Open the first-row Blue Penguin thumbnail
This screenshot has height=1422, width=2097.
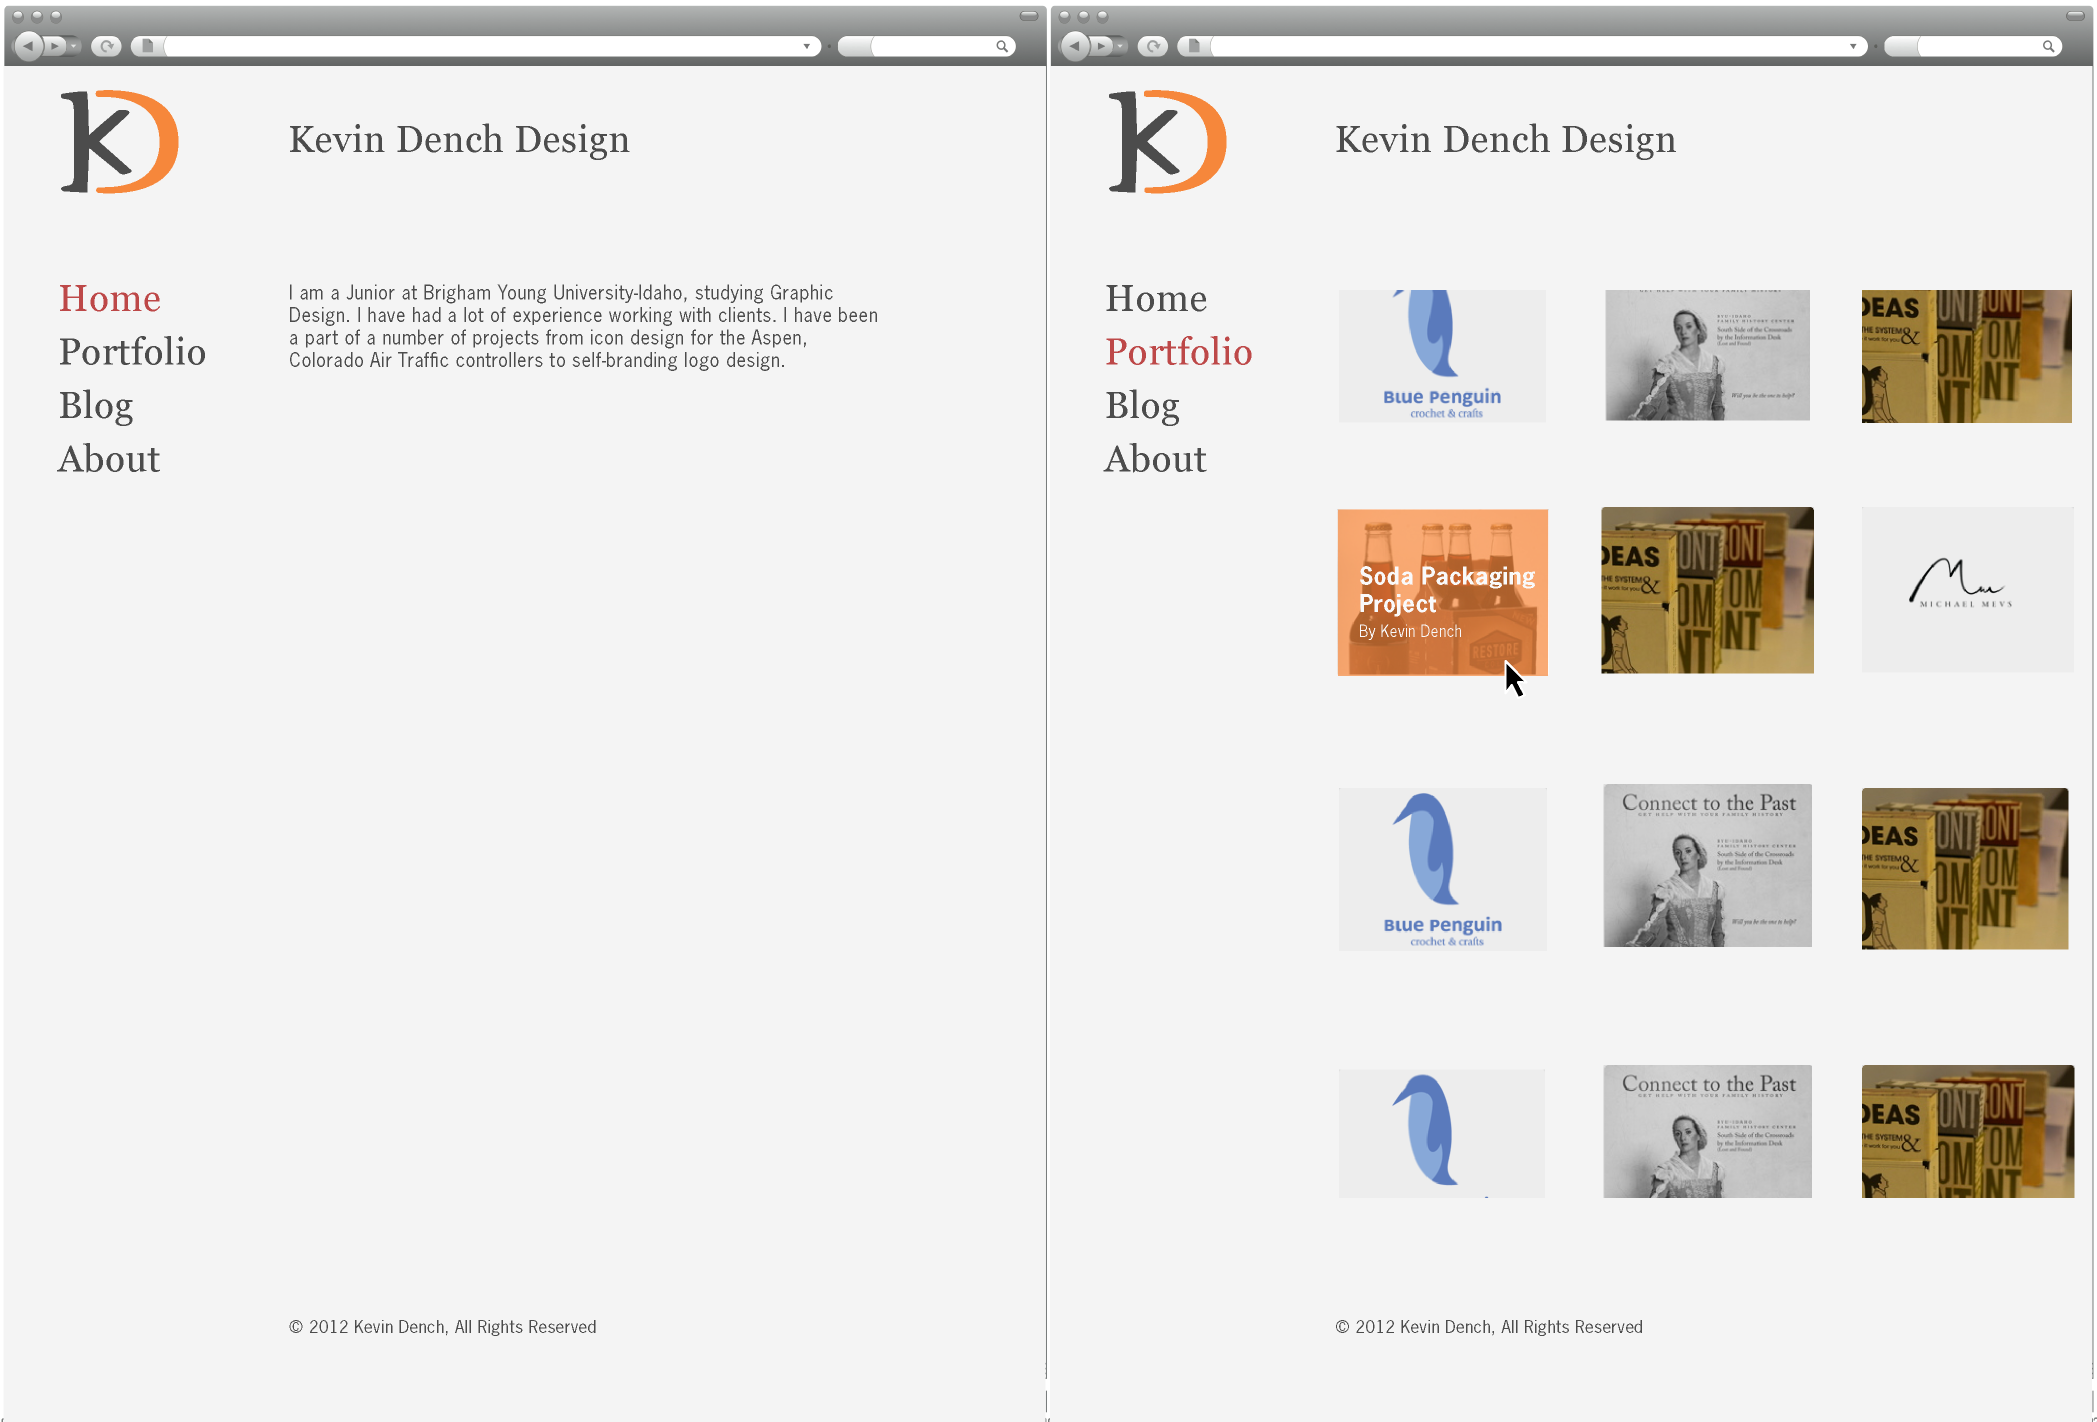pyautogui.click(x=1442, y=356)
